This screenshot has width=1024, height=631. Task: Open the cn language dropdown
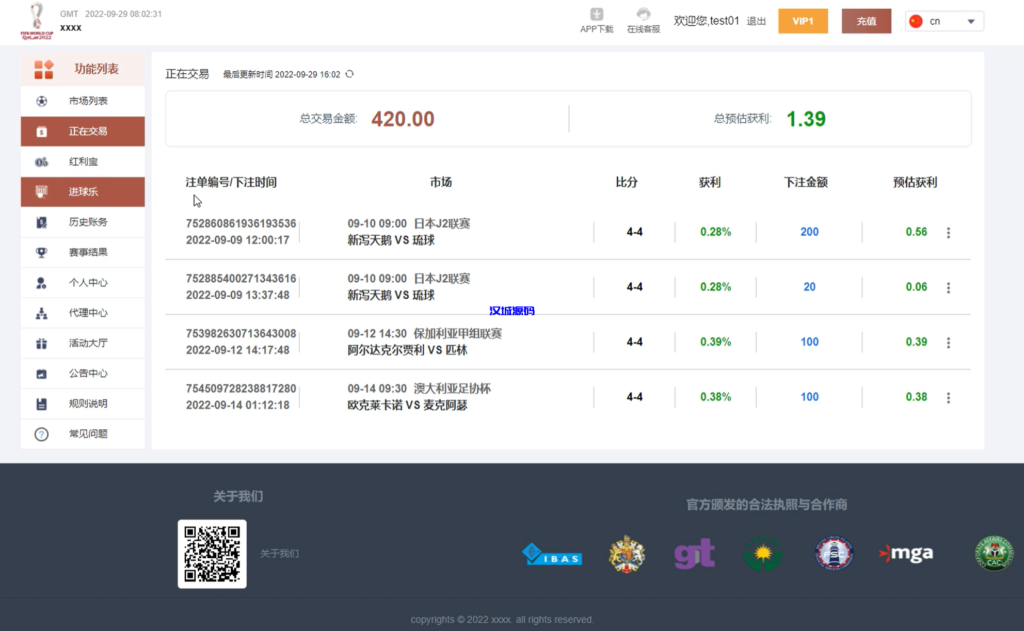pos(943,20)
